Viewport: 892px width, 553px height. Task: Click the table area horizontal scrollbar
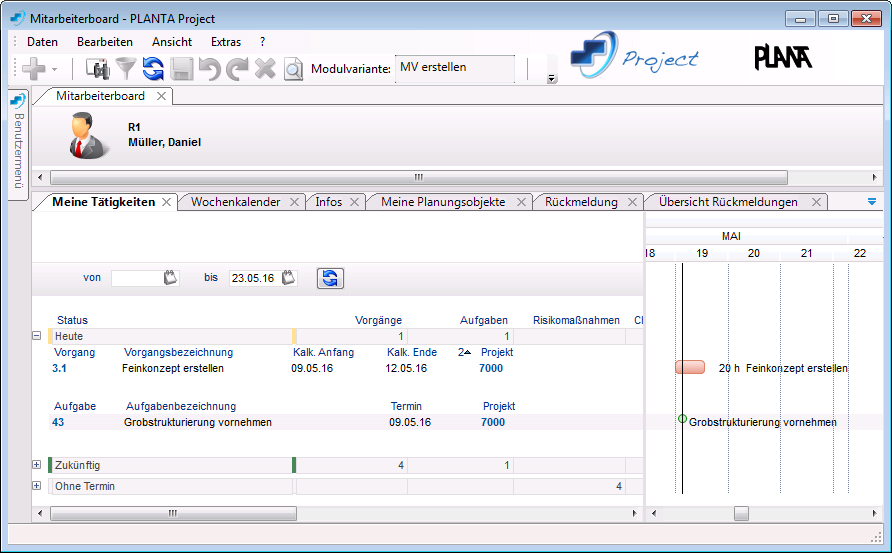tap(173, 513)
